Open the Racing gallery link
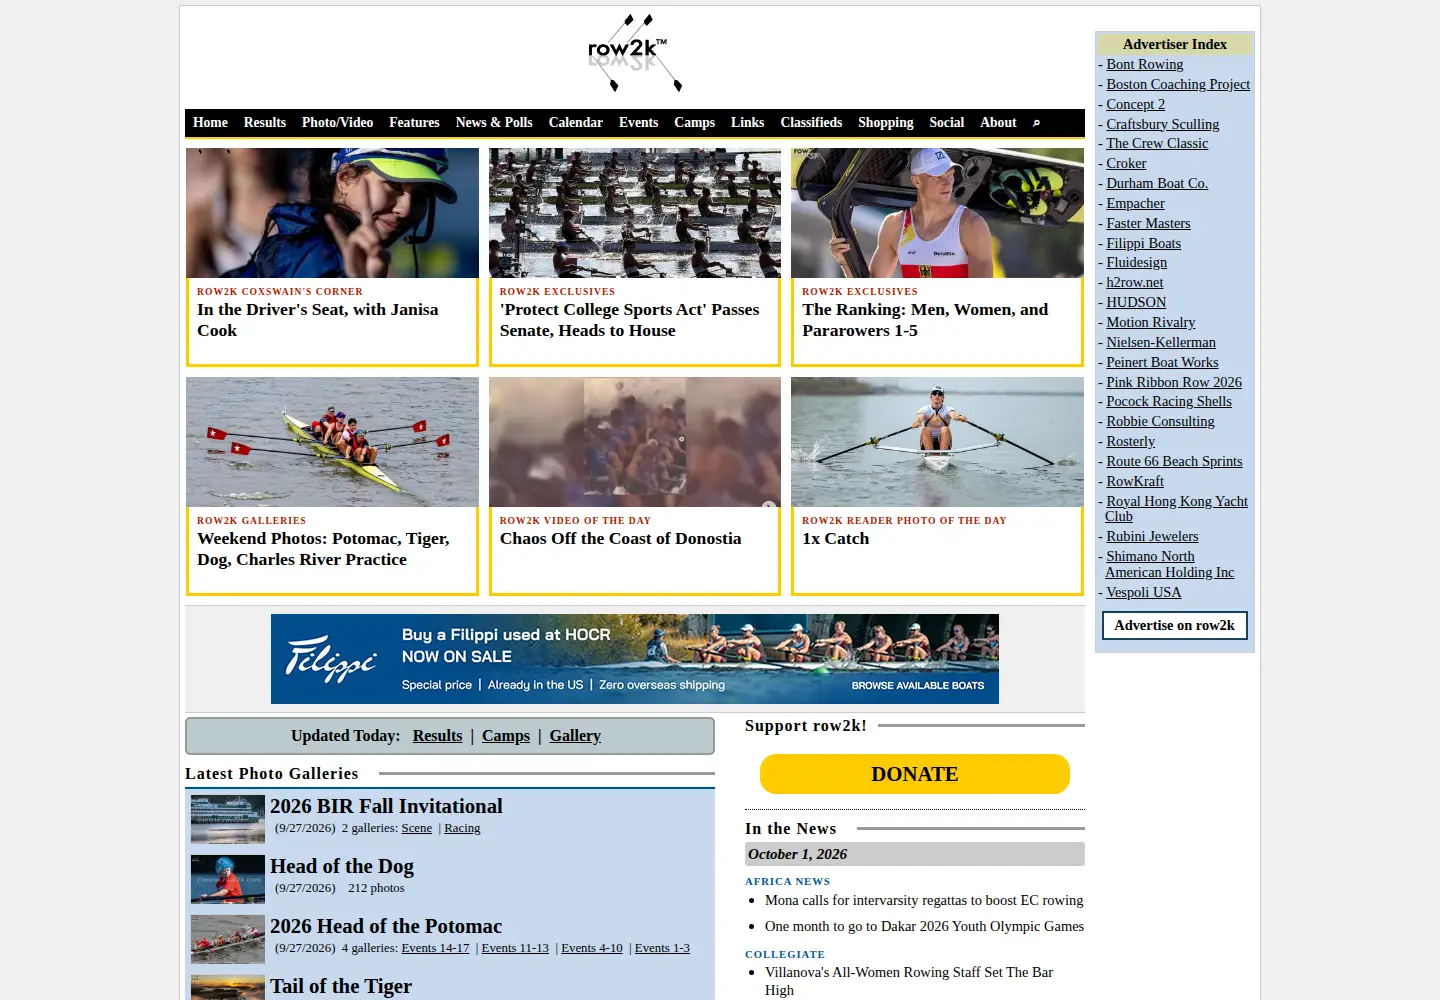This screenshot has height=1000, width=1440. tap(462, 828)
